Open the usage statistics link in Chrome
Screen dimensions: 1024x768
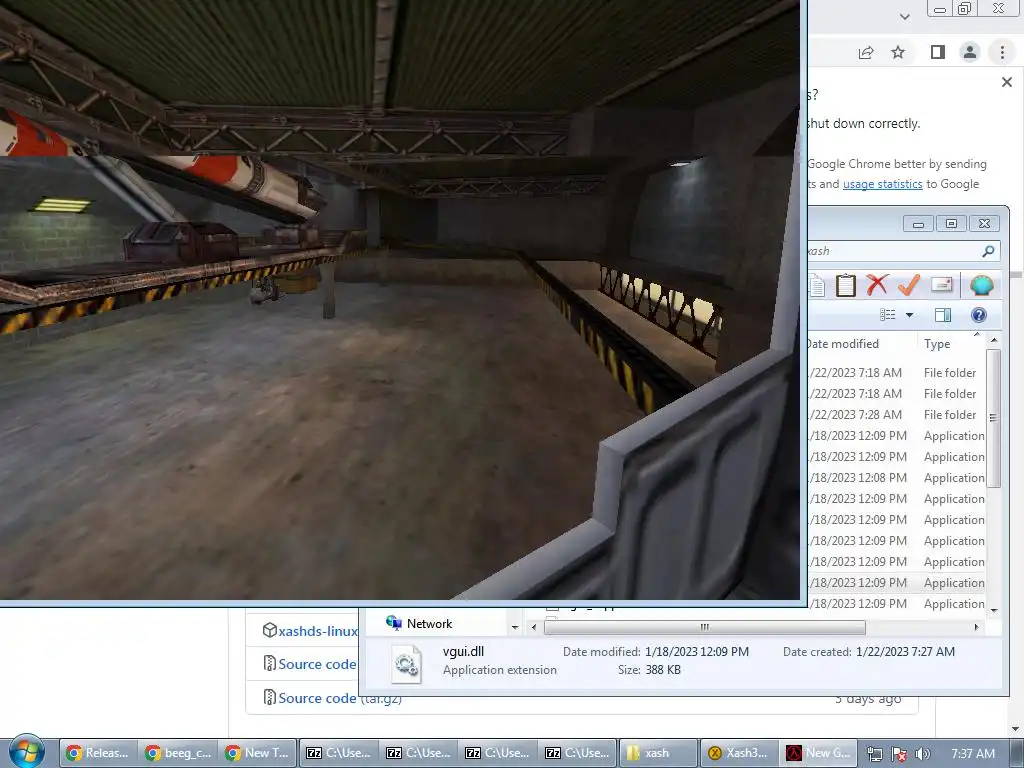882,184
